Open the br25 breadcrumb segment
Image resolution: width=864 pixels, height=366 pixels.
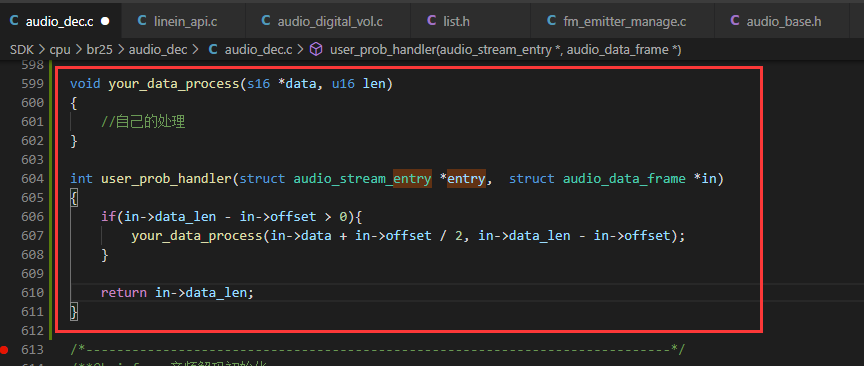[99, 50]
